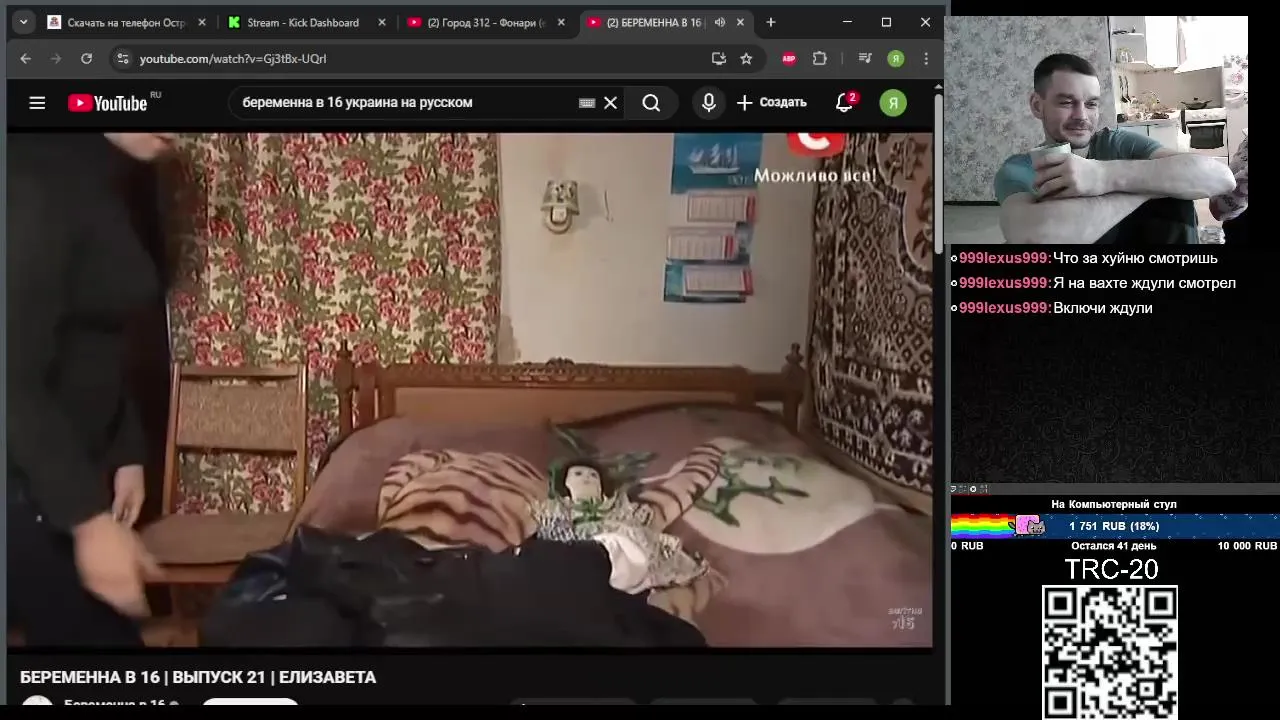The height and width of the screenshot is (720, 1280).
Task: Open a new browser tab
Action: tap(770, 22)
